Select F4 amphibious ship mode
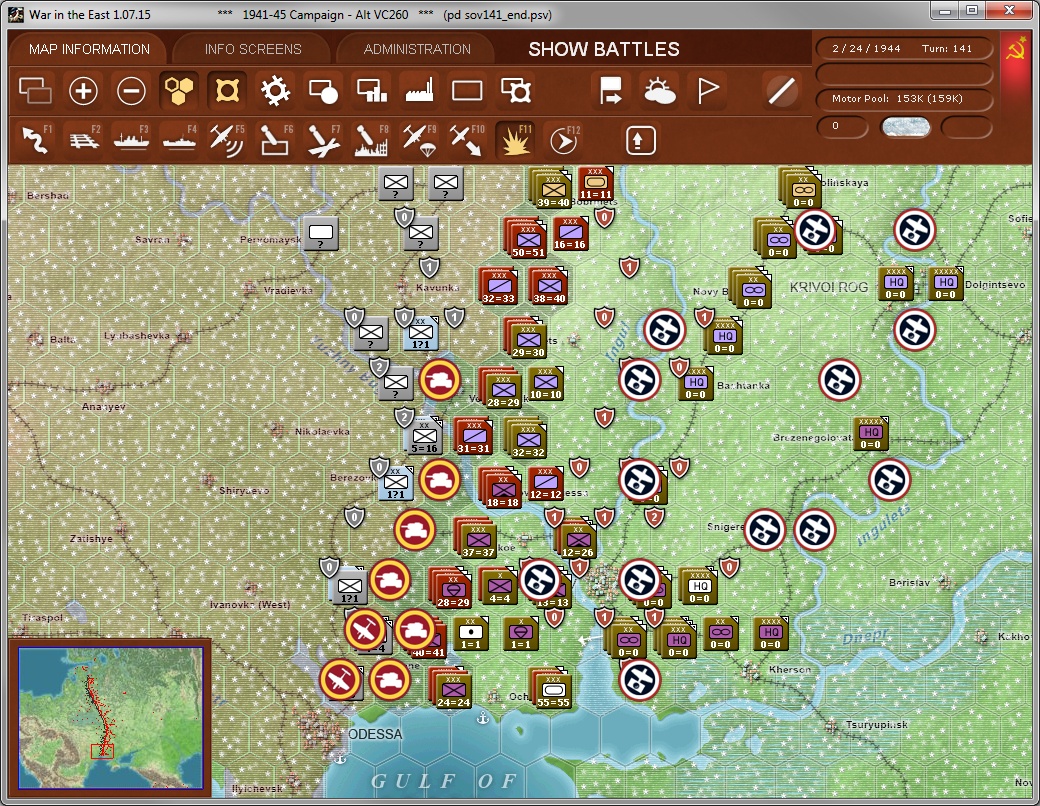Viewport: 1040px width, 806px height. 179,140
